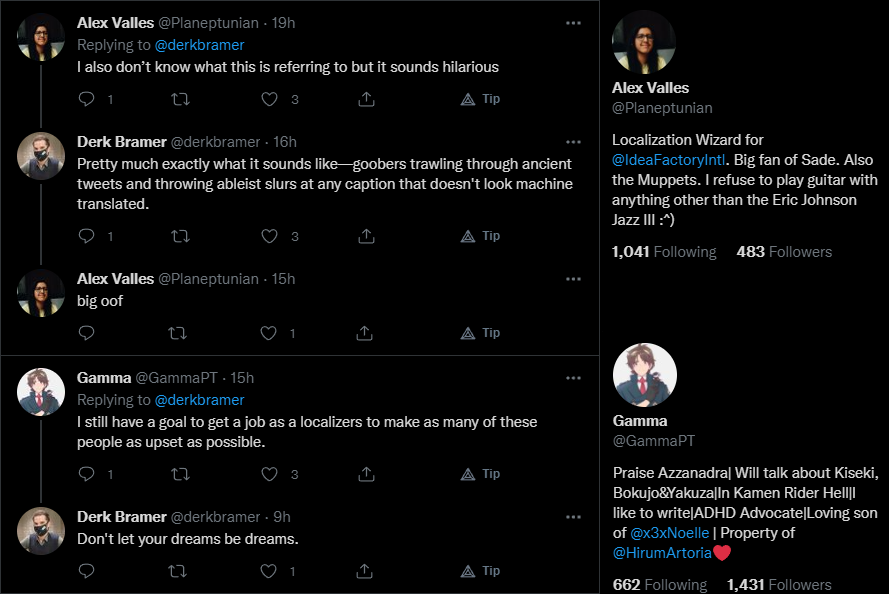889x594 pixels.
Task: Reply to Alex Valles' 19h tweet
Action: [x=86, y=99]
